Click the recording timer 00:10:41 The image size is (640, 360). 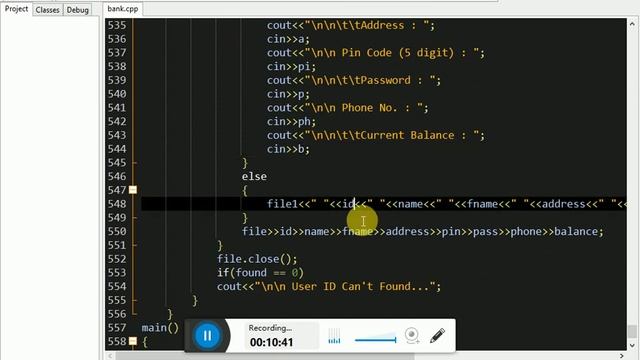point(271,342)
